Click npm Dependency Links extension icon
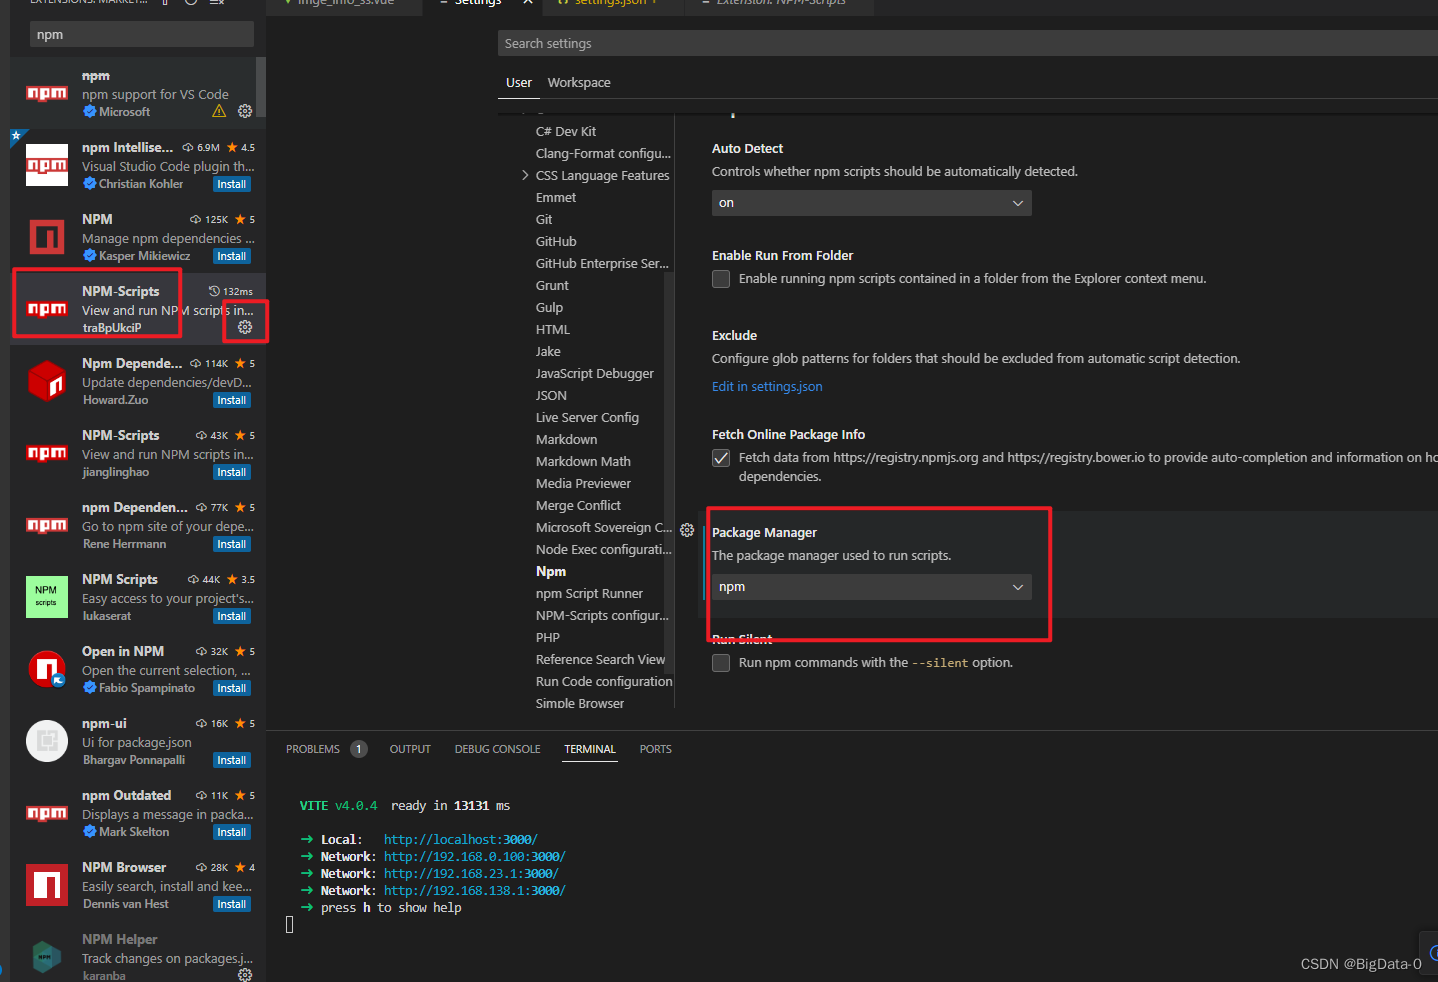Viewport: 1438px width, 982px height. (47, 525)
